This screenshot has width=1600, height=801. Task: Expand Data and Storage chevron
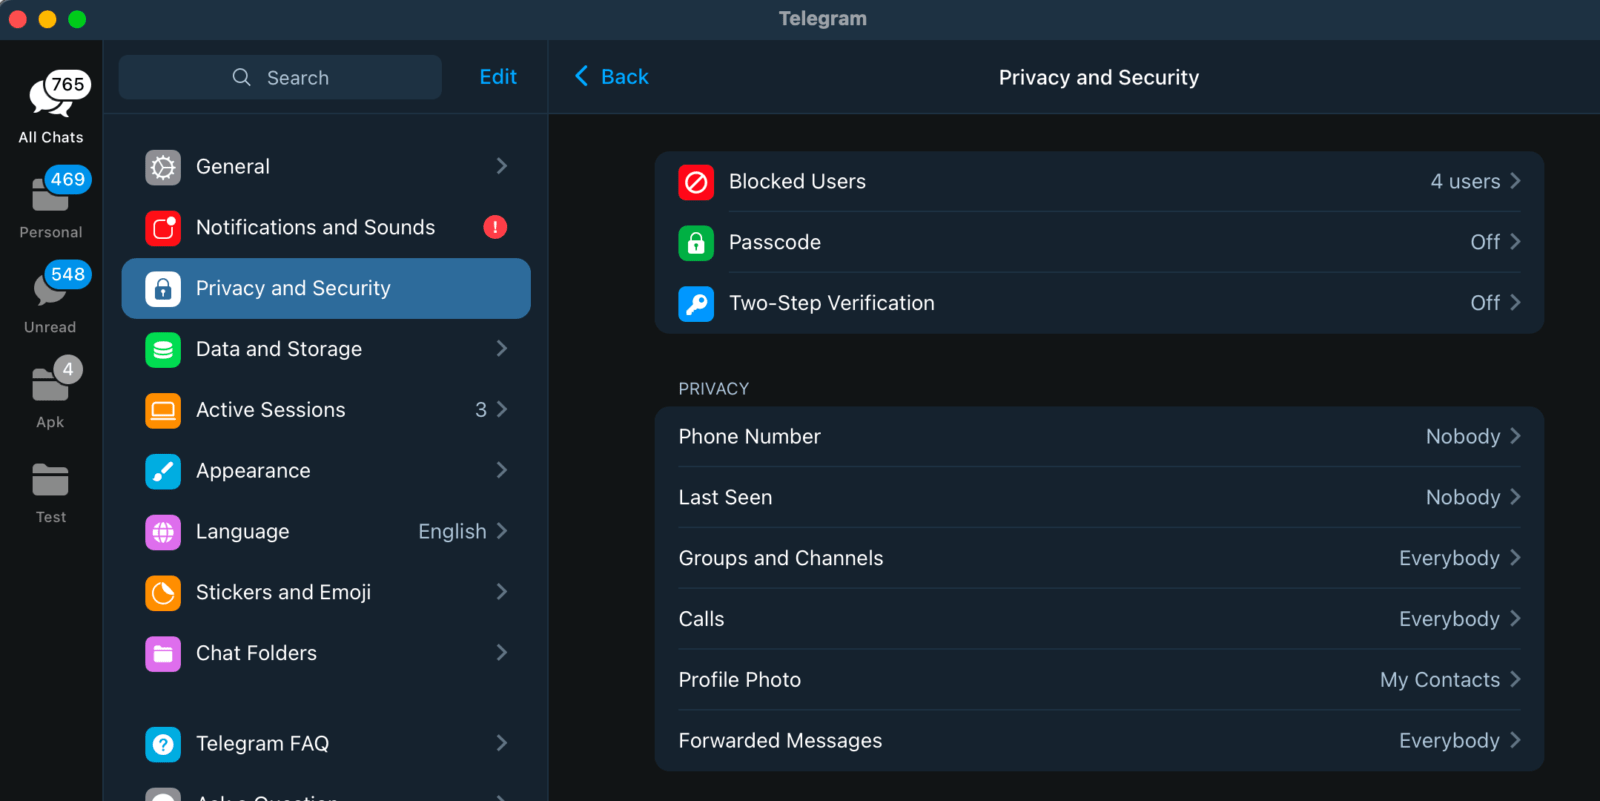point(502,348)
